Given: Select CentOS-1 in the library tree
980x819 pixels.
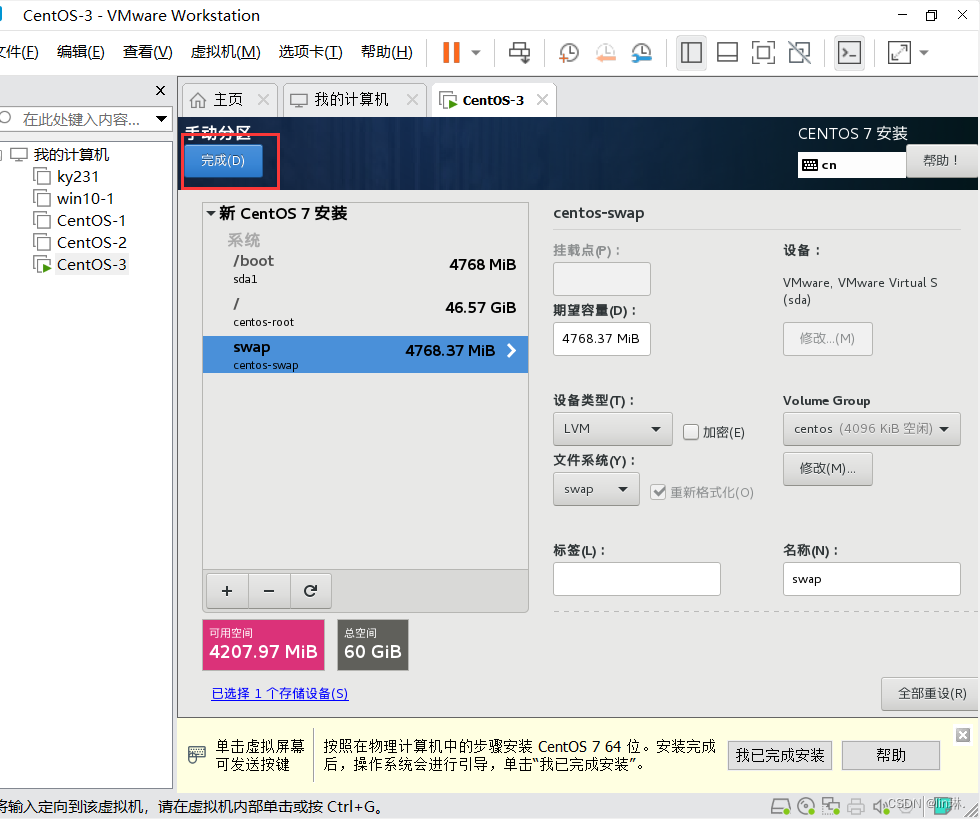Looking at the screenshot, I should 91,221.
